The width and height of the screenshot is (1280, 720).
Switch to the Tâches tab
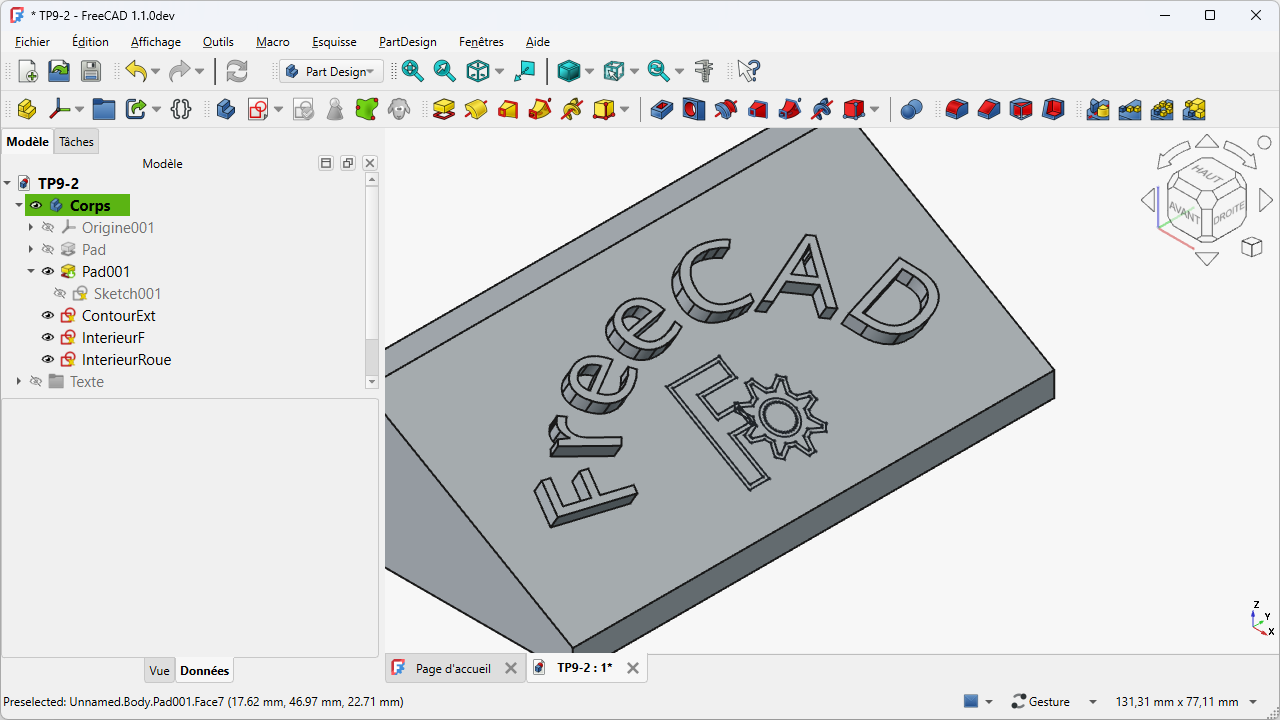click(76, 142)
